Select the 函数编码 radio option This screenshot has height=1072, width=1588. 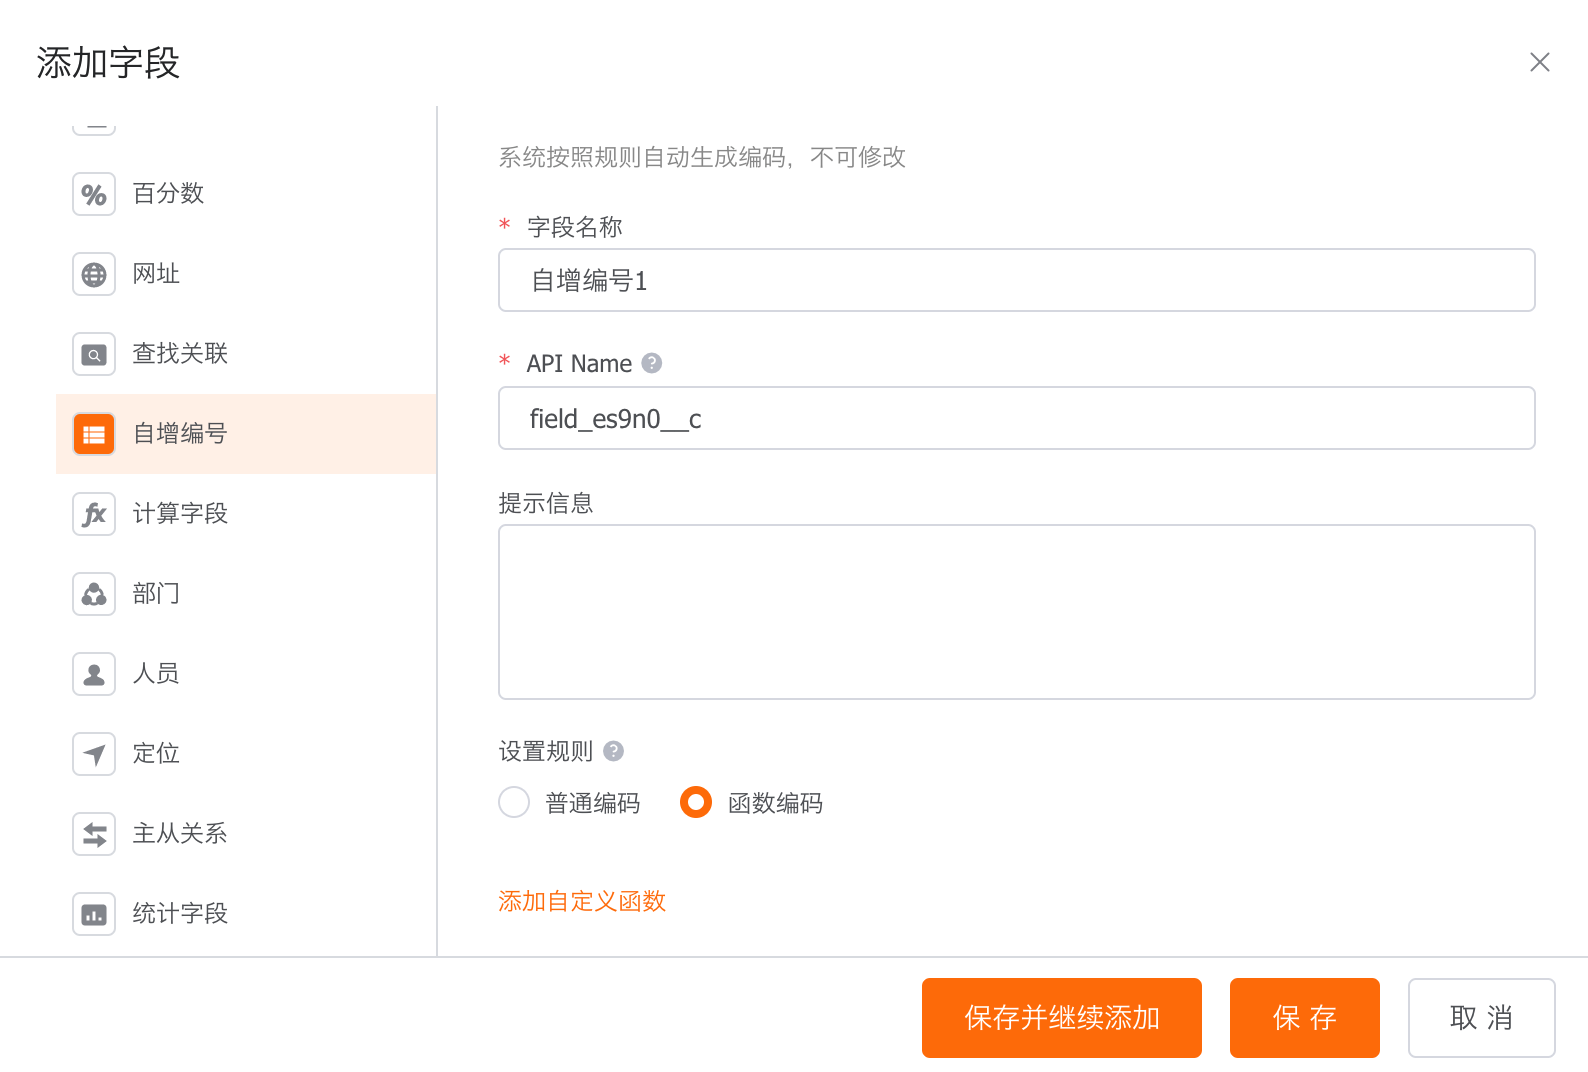(696, 802)
